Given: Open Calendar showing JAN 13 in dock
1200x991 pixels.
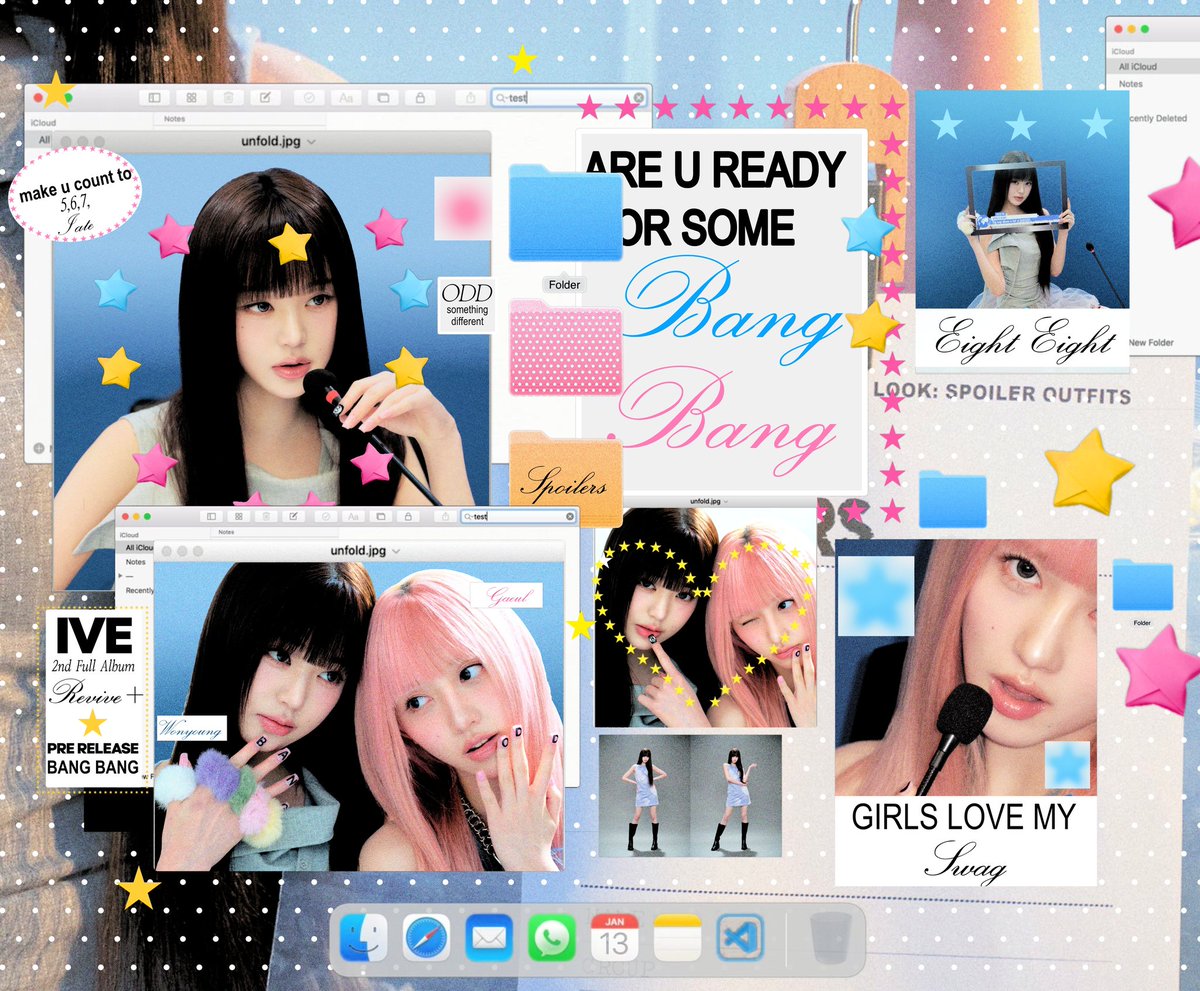Looking at the screenshot, I should pos(615,939).
